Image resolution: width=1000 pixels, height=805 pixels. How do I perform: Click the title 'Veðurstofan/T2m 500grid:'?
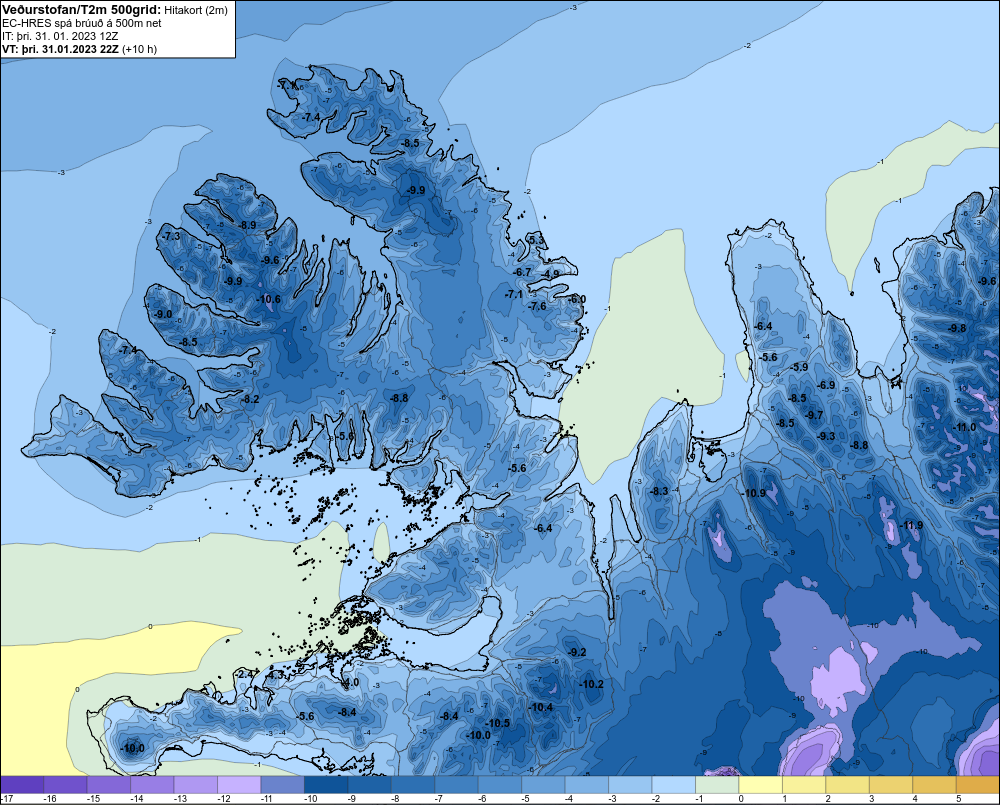coord(82,10)
